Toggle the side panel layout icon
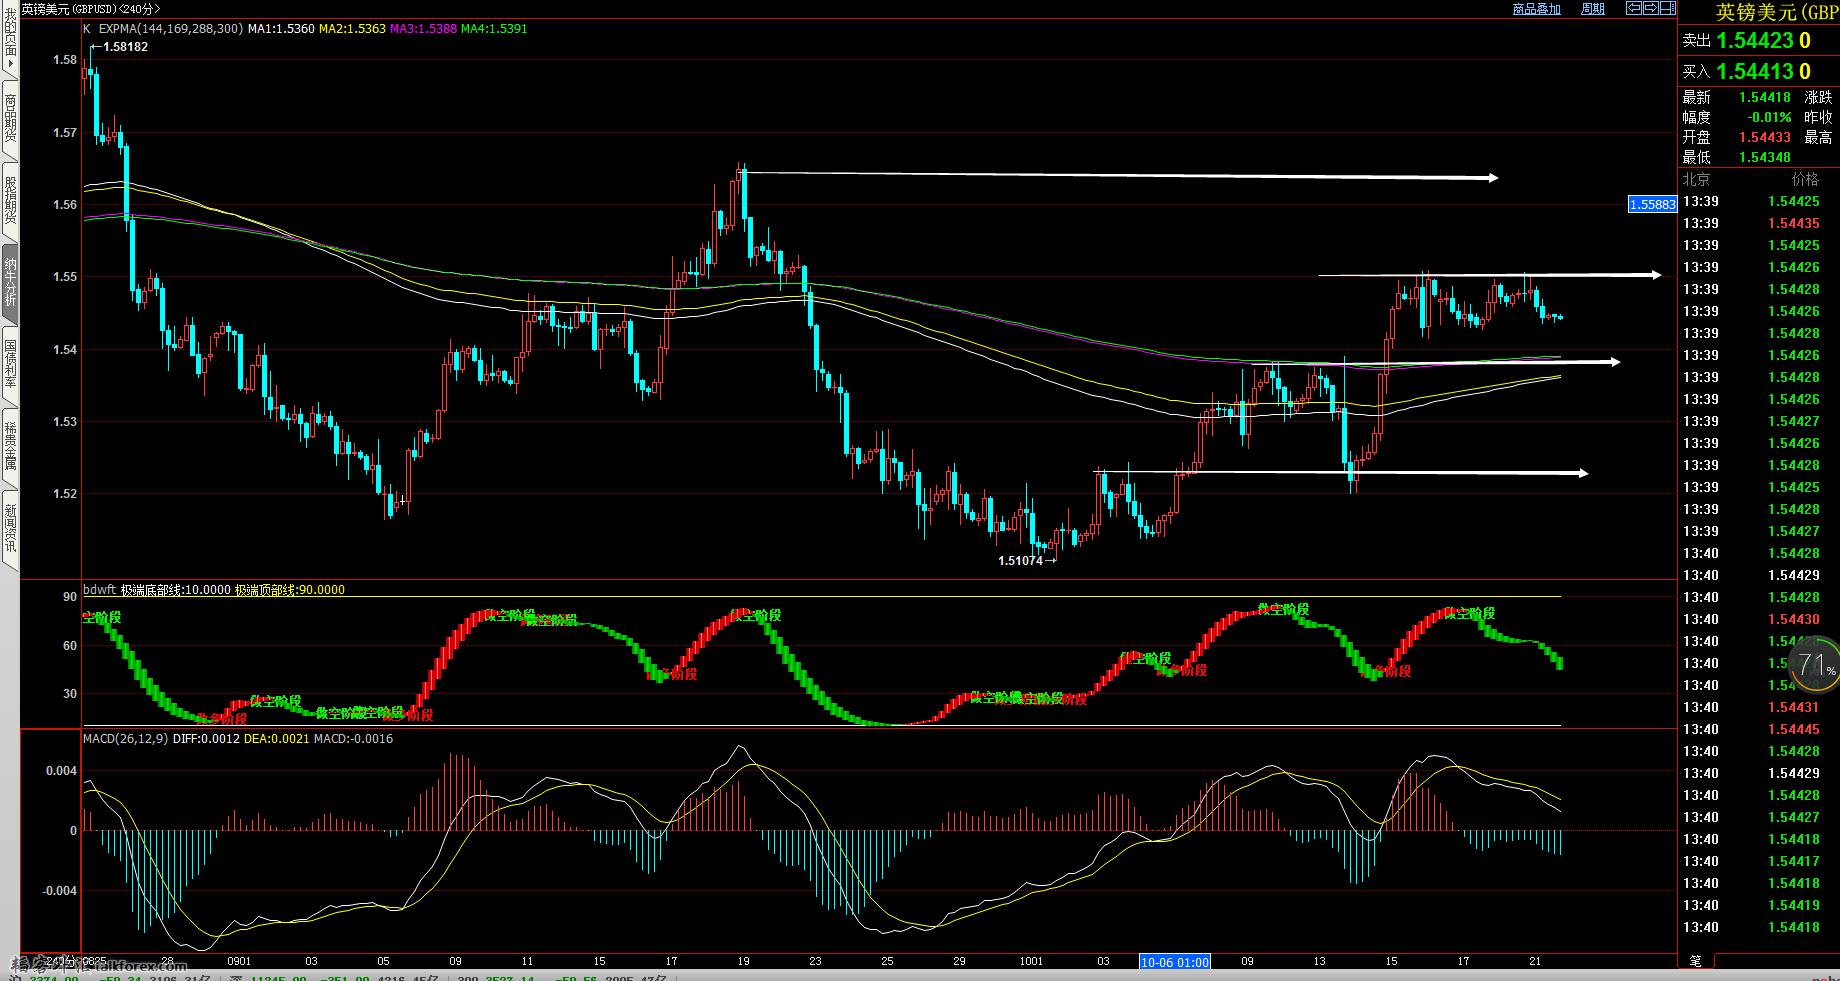Image resolution: width=1840 pixels, height=981 pixels. click(1668, 8)
